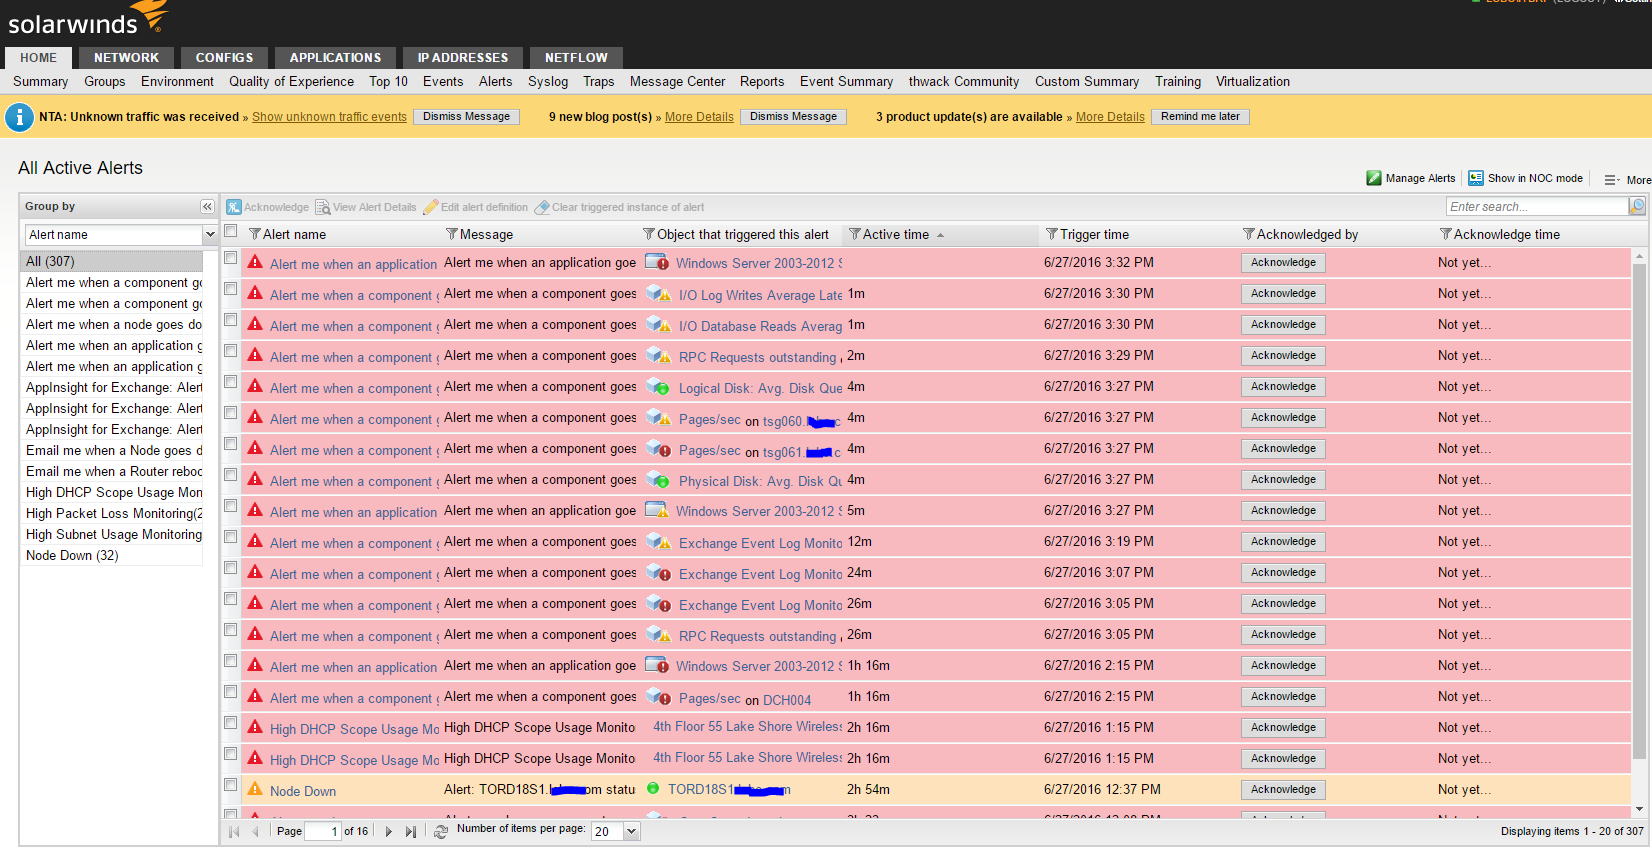Check the I/O Database Reads row
1652x862 pixels.
click(x=231, y=320)
